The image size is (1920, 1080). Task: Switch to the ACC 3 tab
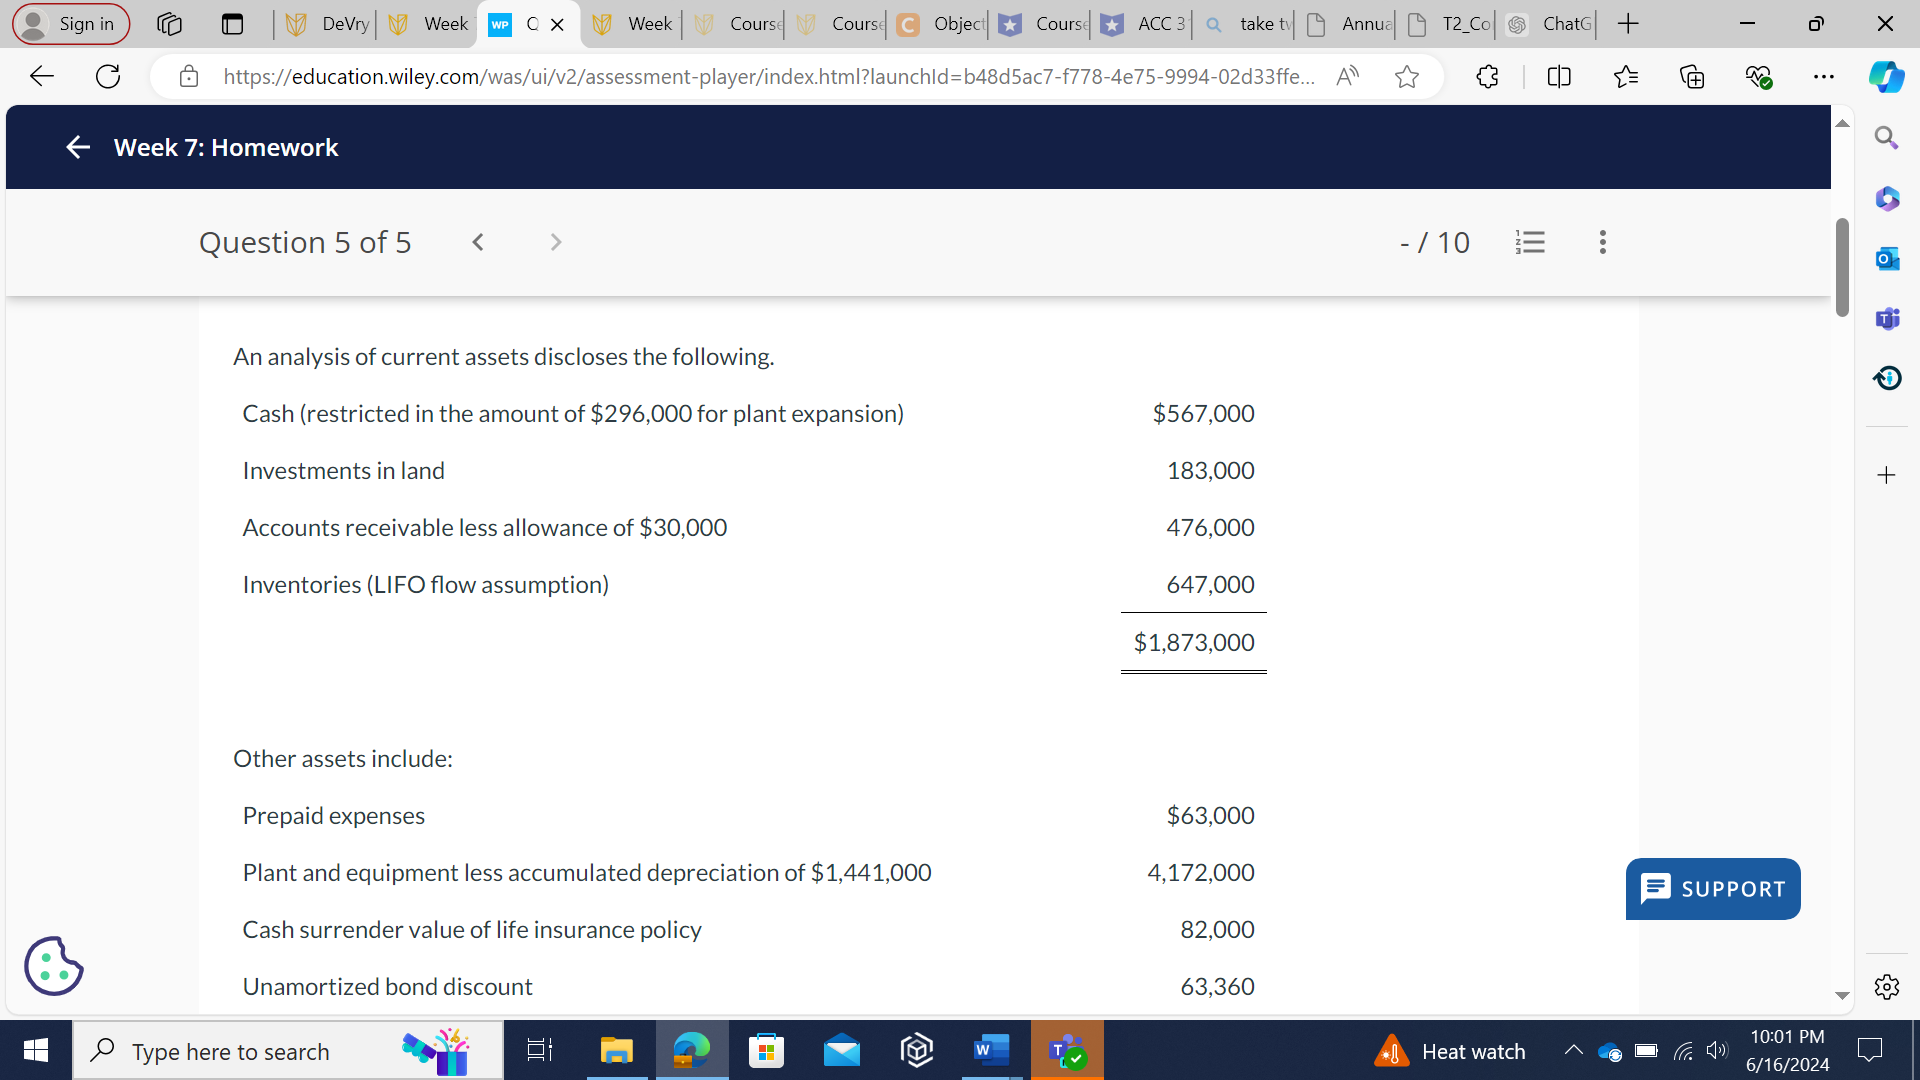(x=1142, y=24)
